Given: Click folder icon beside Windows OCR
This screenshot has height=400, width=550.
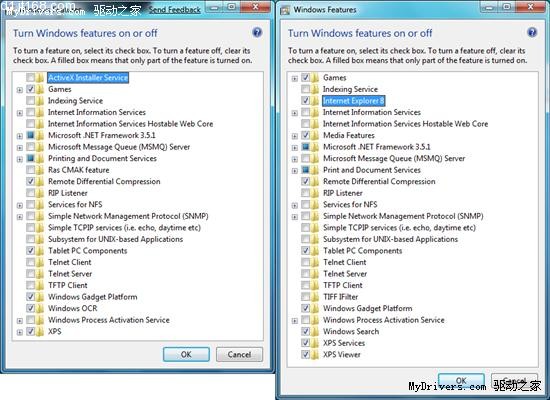Looking at the screenshot, I should coord(40,308).
